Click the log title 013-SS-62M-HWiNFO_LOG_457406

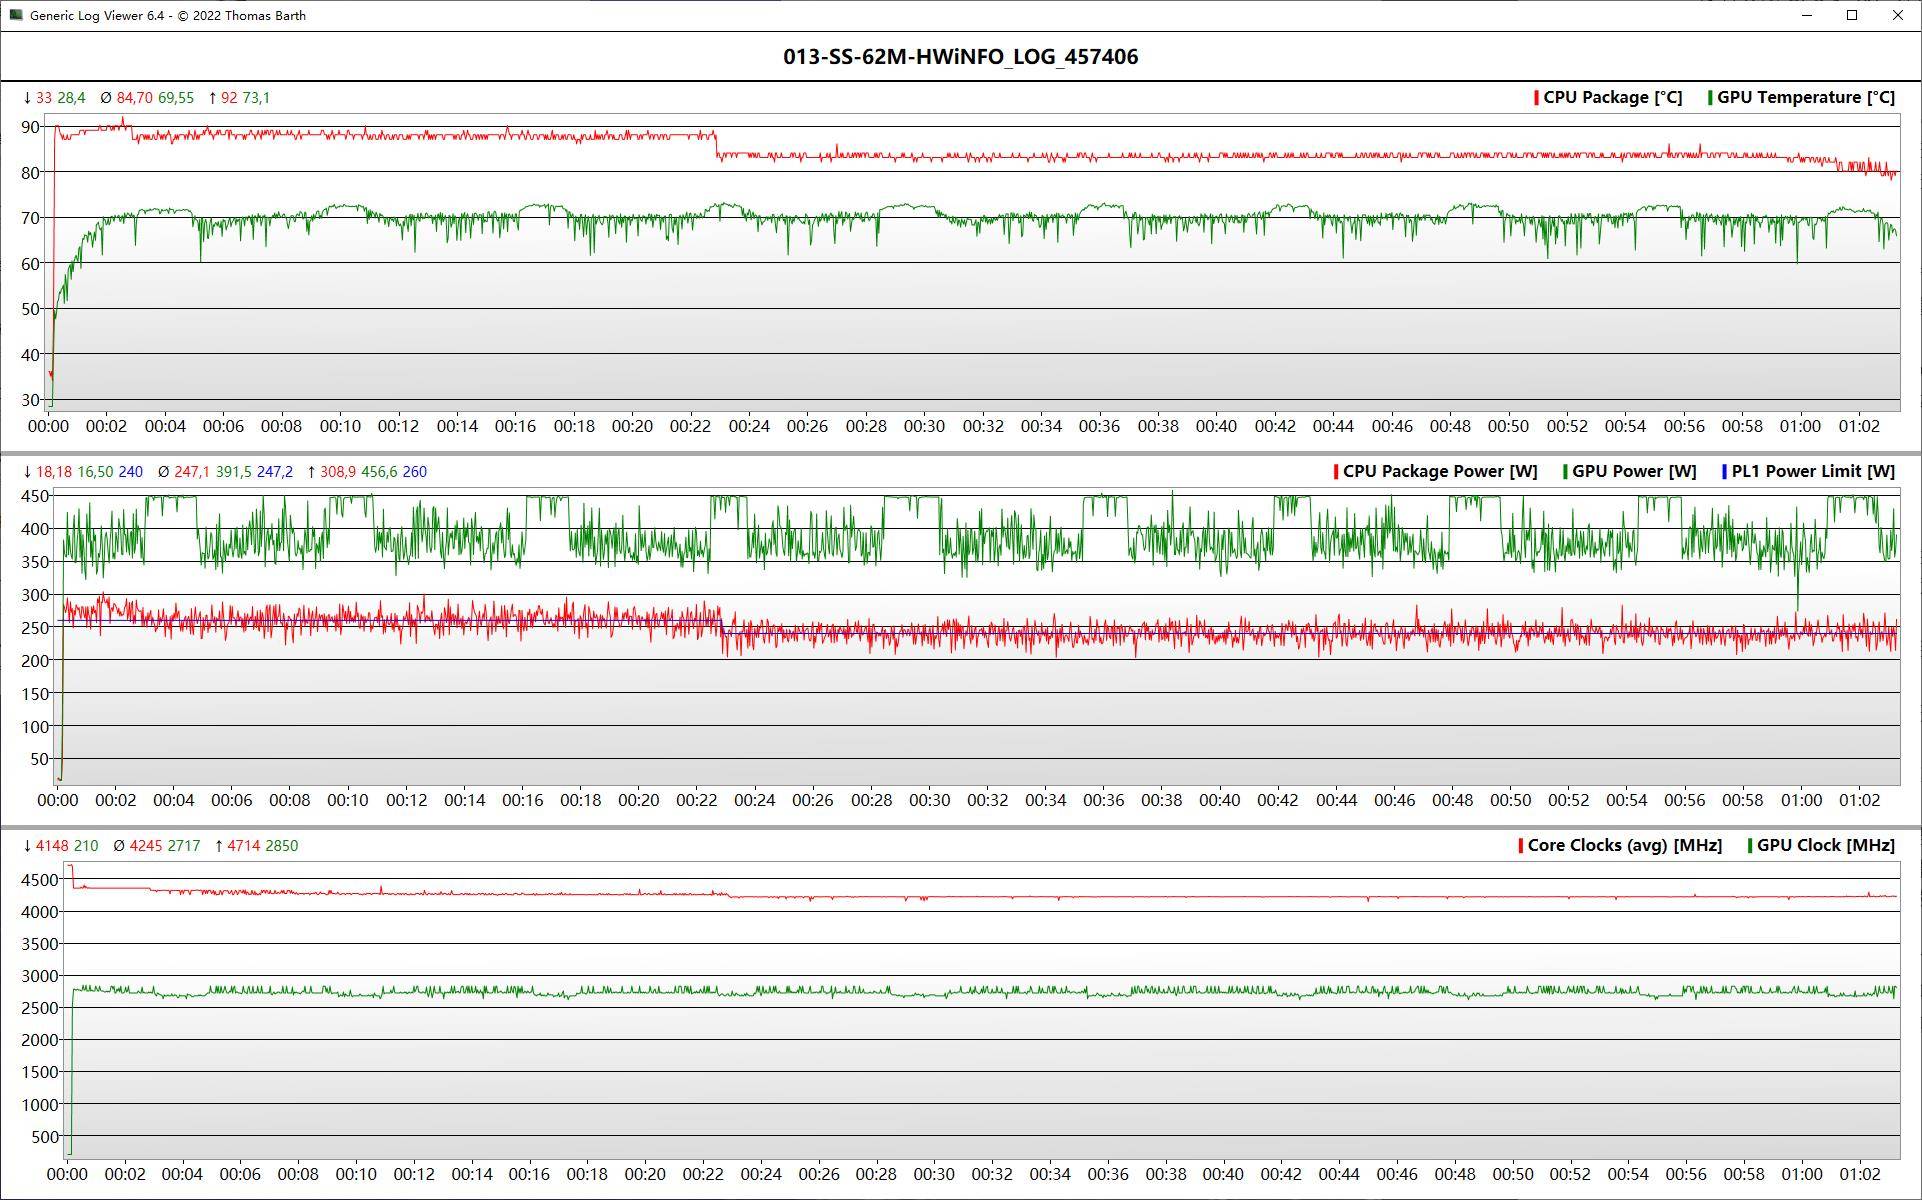[960, 57]
